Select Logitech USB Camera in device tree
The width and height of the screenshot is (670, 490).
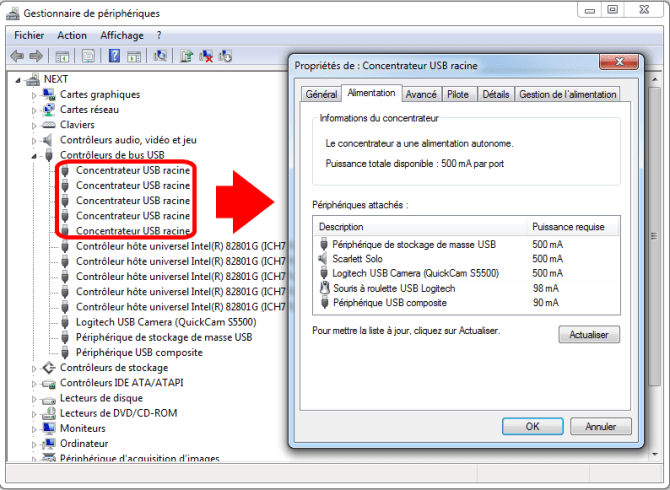tap(166, 322)
